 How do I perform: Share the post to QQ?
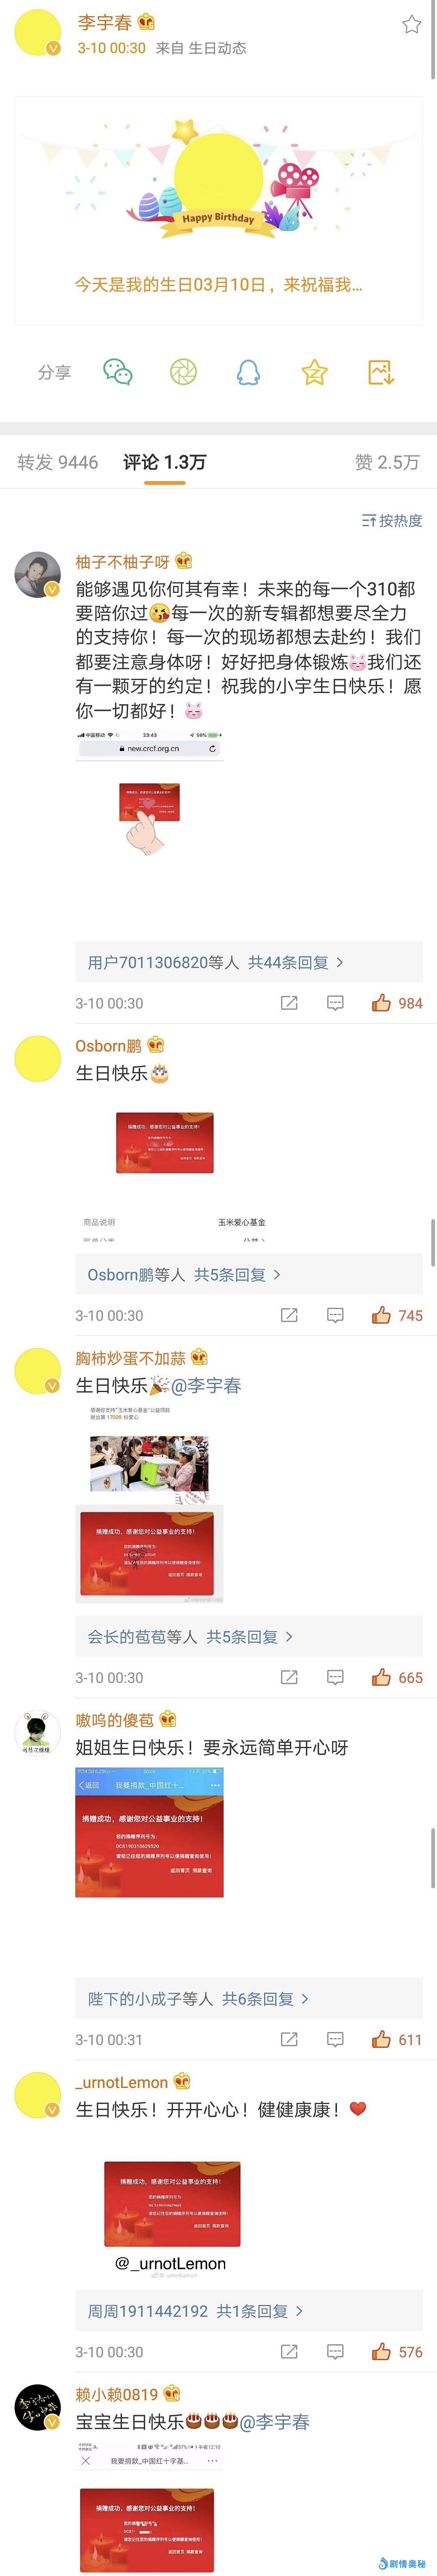pyautogui.click(x=248, y=372)
